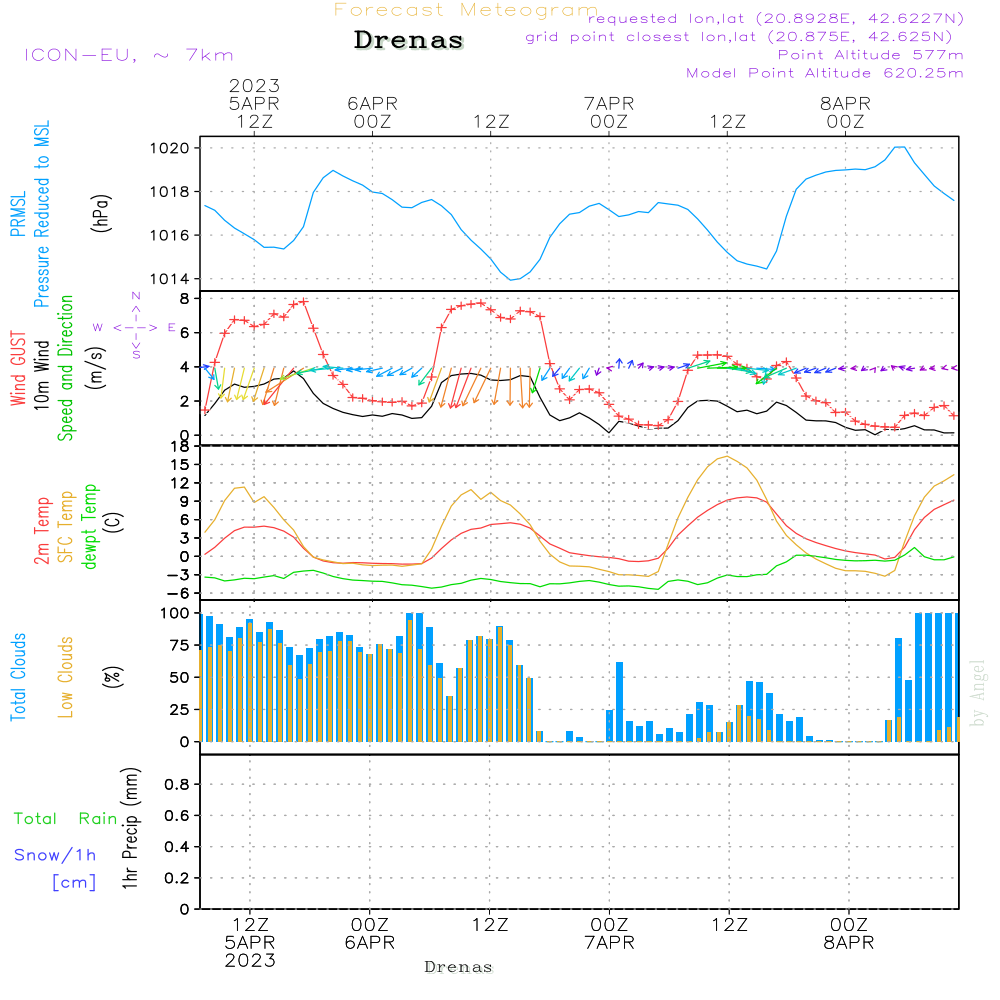Click the top 2023 5APR 12Z time label
The height and width of the screenshot is (1000, 1000).
[254, 103]
